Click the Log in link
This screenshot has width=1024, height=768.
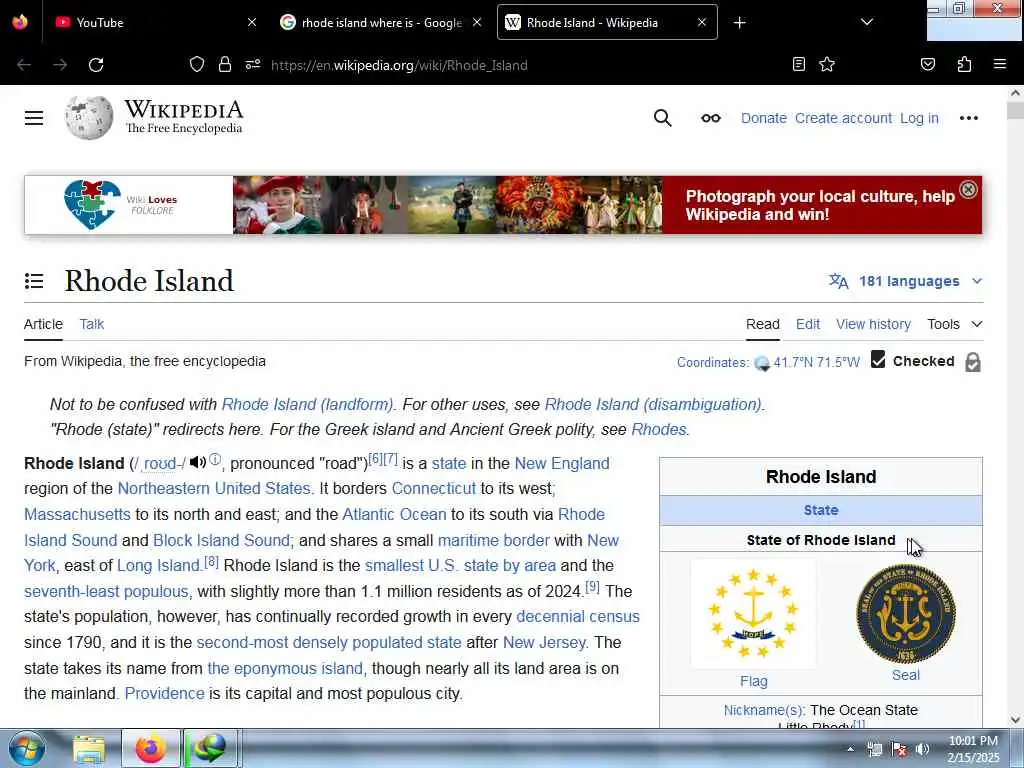coord(919,118)
